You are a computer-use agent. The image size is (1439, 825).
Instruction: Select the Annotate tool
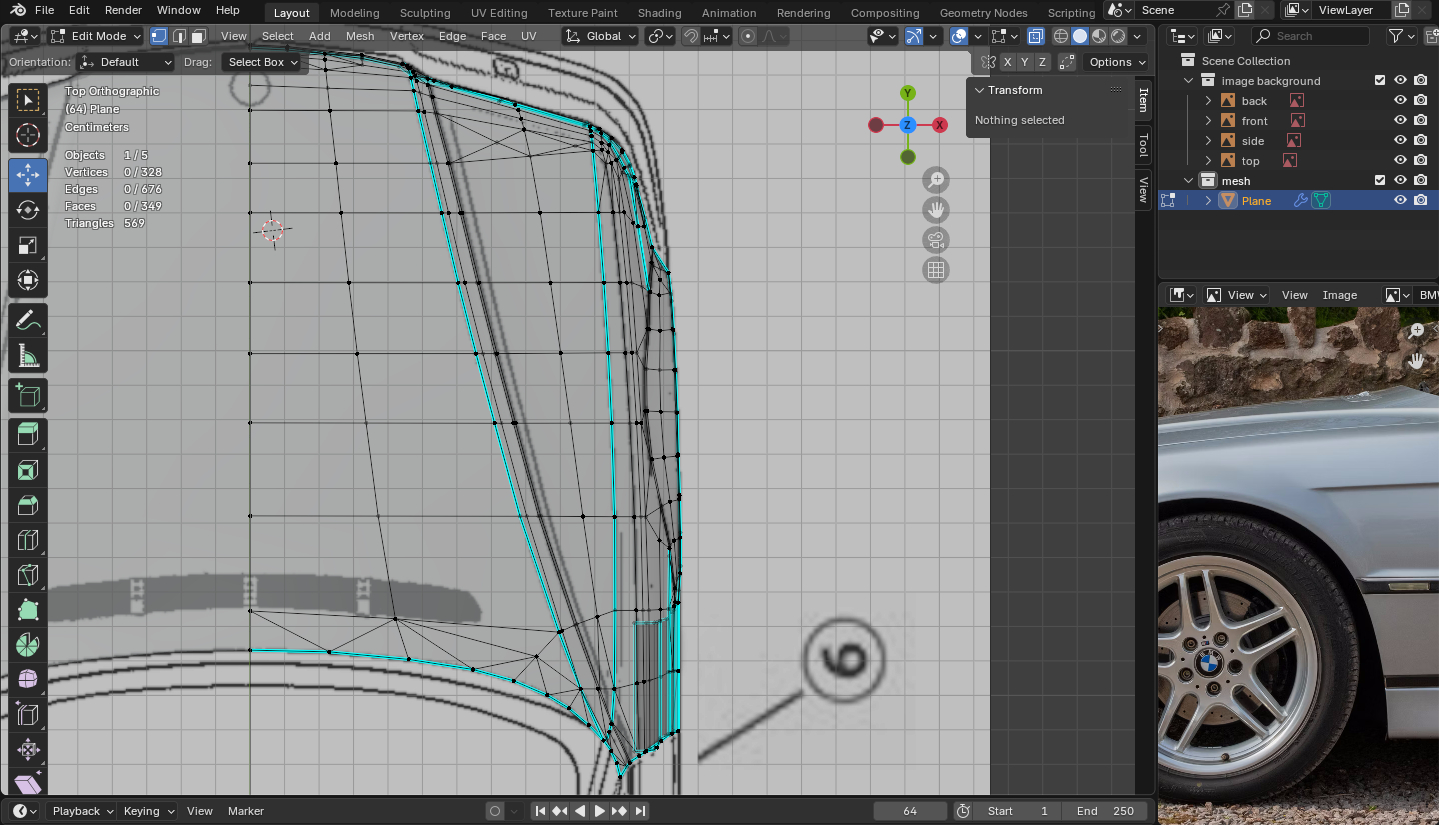(x=28, y=321)
